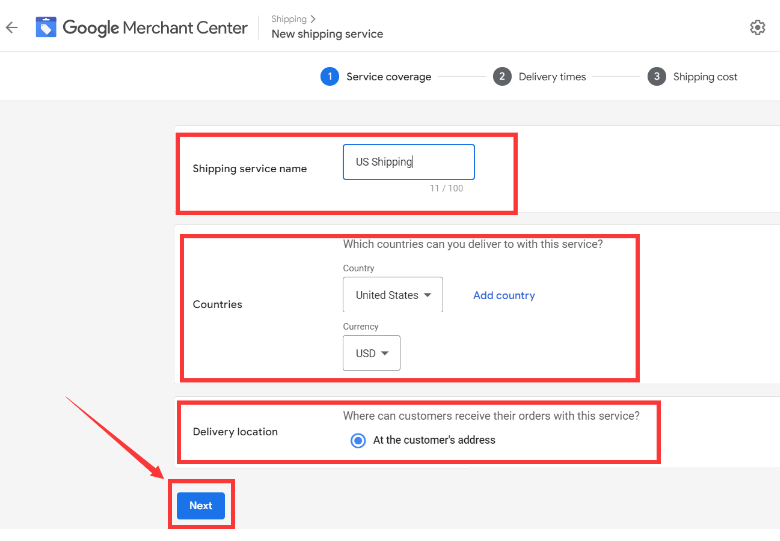Open the United States country dropdown
Viewport: 780px width, 541px height.
393,295
